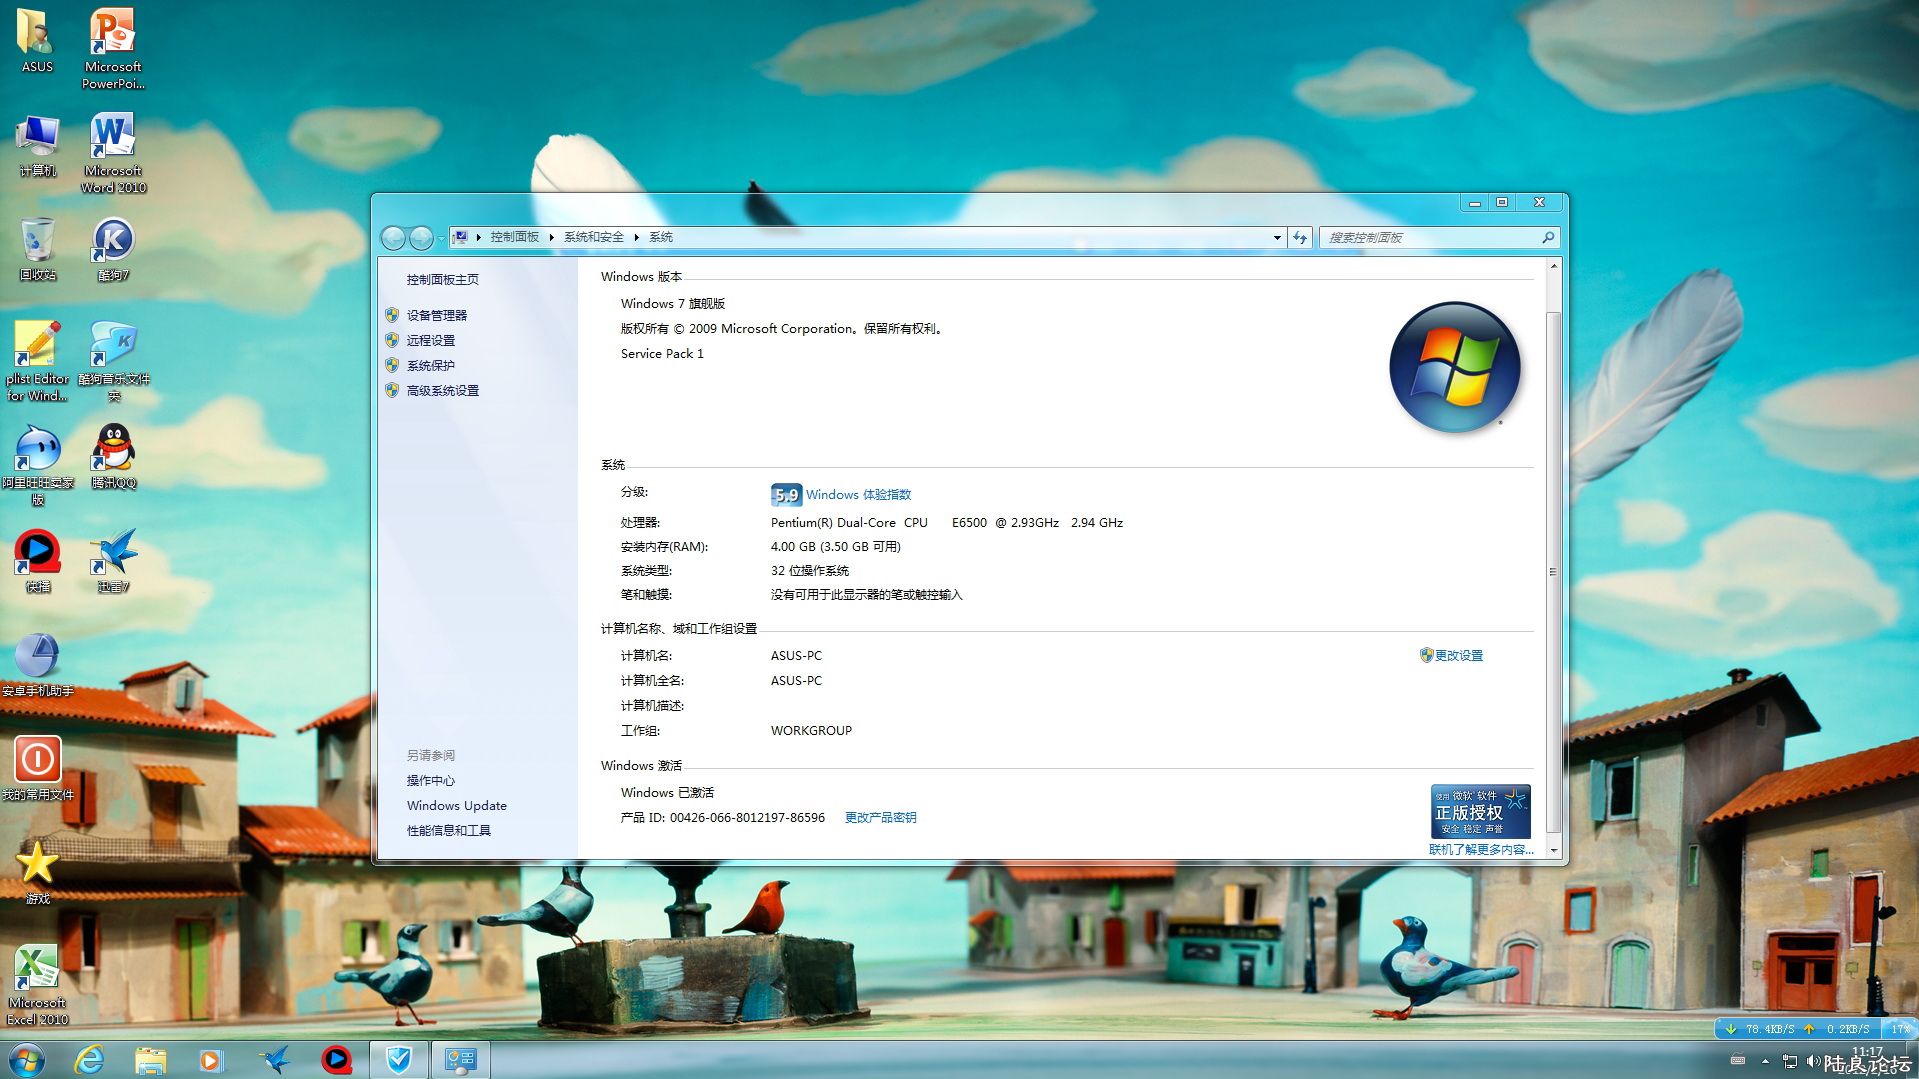This screenshot has width=1919, height=1079.
Task: Click the Back navigation arrow button
Action: (394, 238)
